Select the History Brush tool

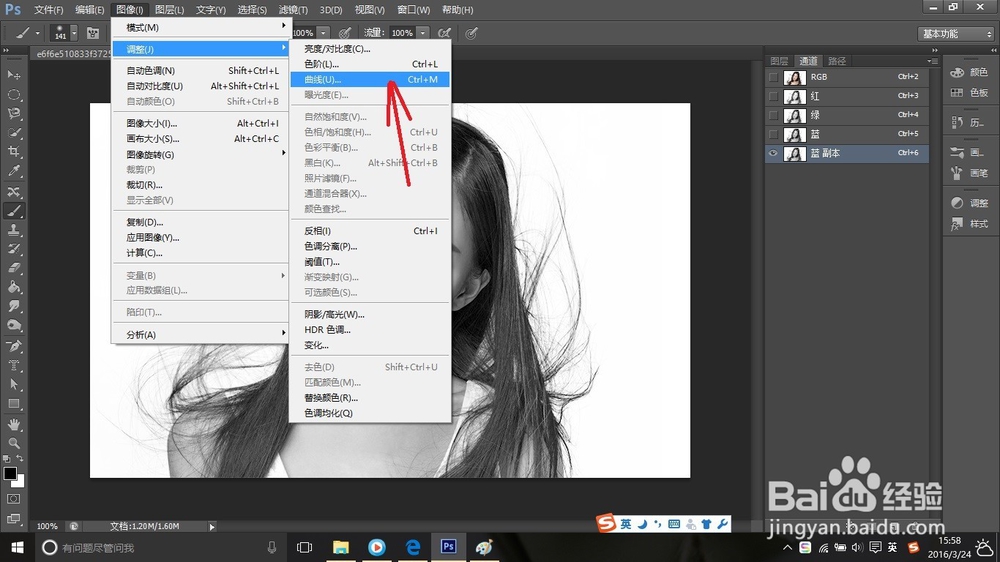tap(13, 249)
